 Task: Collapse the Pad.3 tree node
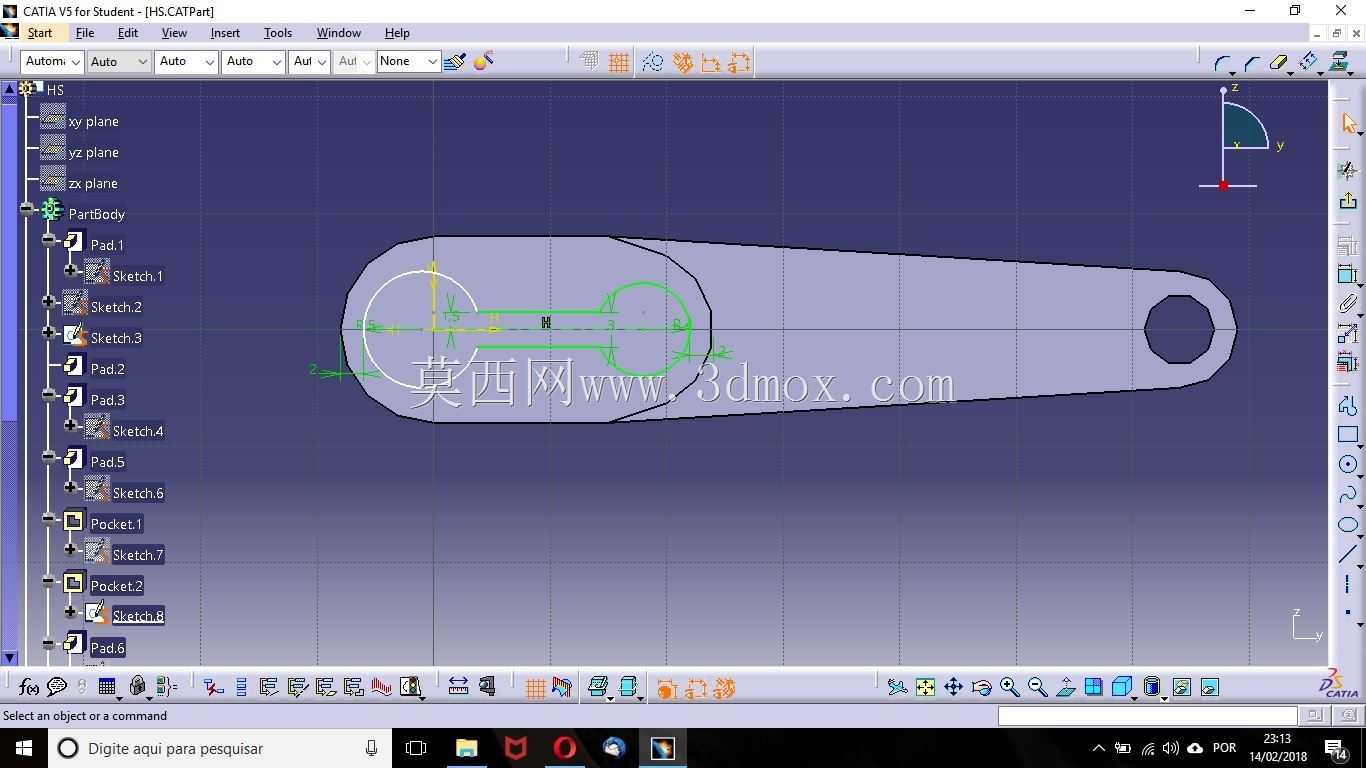tap(49, 395)
